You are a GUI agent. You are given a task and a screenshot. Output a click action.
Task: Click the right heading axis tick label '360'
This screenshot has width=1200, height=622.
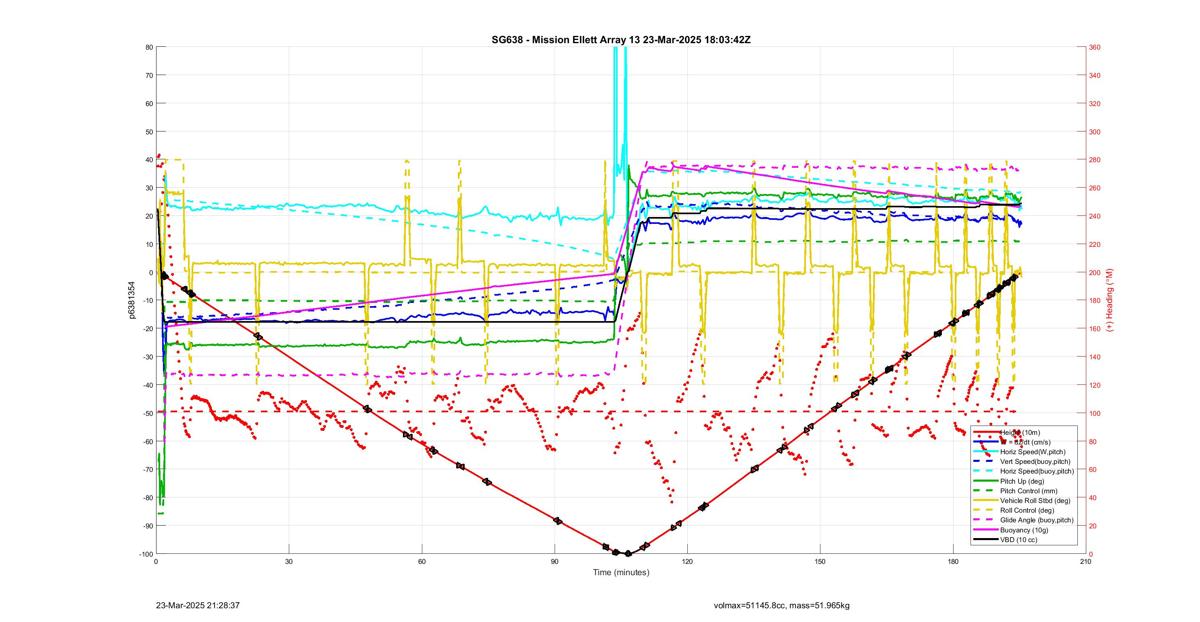pyautogui.click(x=1095, y=47)
